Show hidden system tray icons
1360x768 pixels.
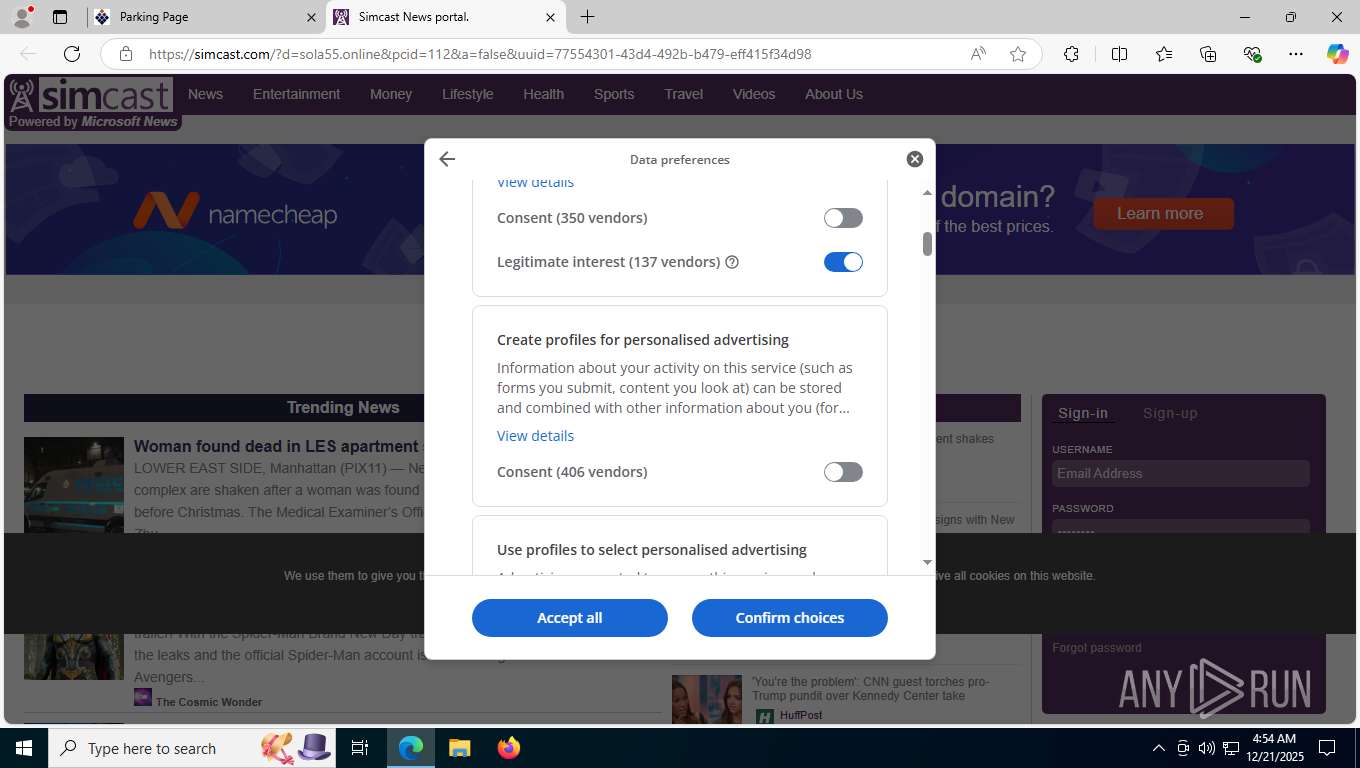1159,748
